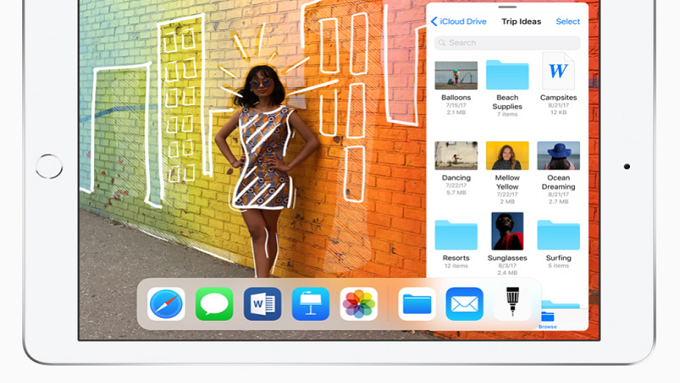This screenshot has width=680, height=383.
Task: Click the Trip Ideas title
Action: coord(521,21)
